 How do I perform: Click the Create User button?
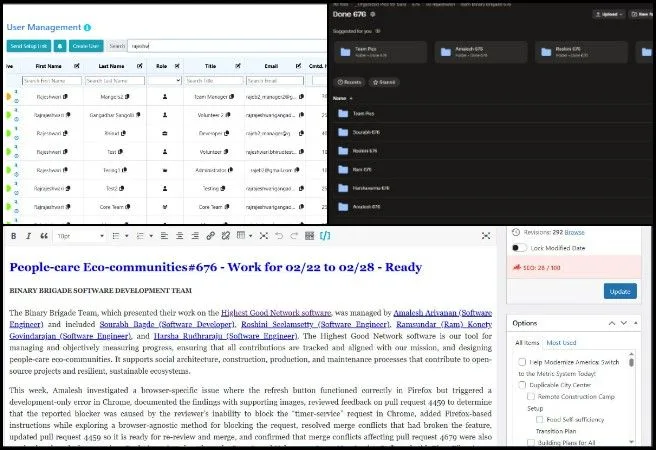(x=85, y=46)
